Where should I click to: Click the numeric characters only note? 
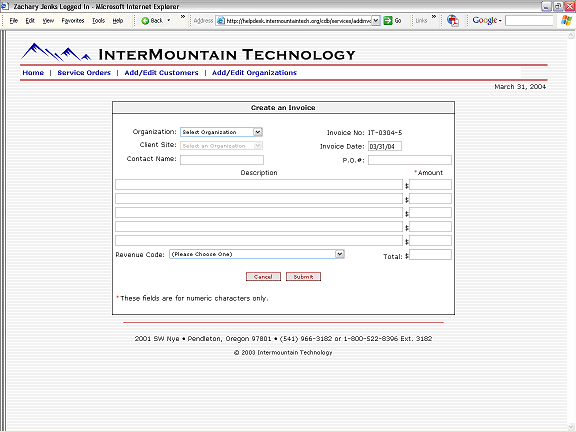click(x=192, y=298)
